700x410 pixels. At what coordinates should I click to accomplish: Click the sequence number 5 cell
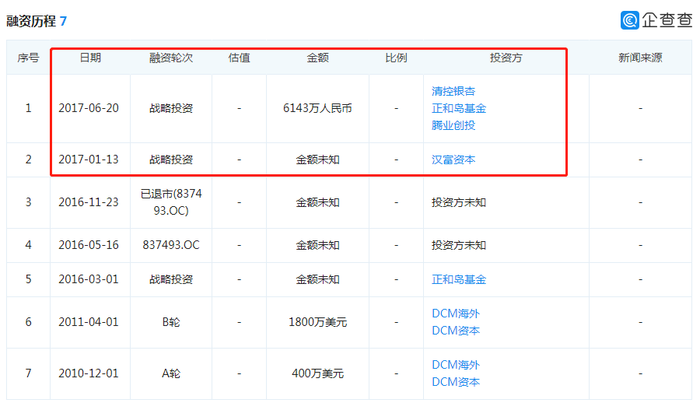(28, 279)
